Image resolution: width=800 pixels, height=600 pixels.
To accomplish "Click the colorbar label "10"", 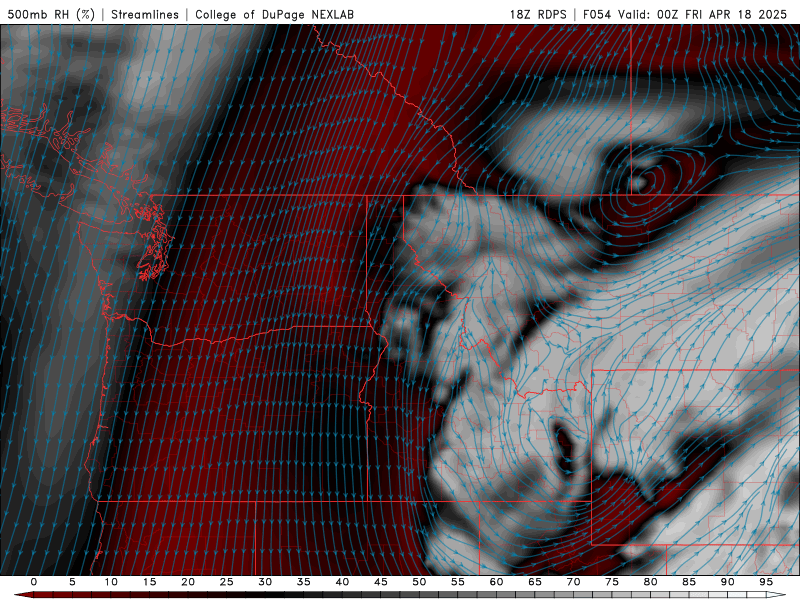I will click(x=111, y=582).
